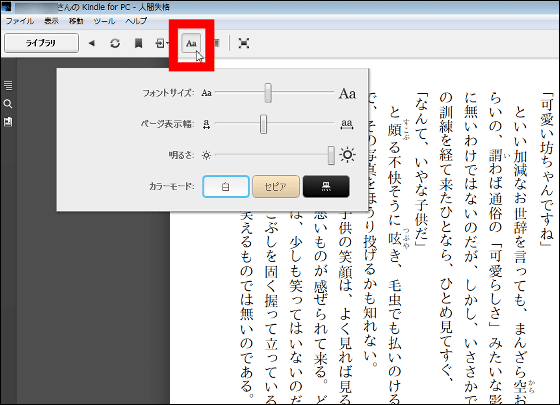Click narrow page width icon

[x=206, y=124]
